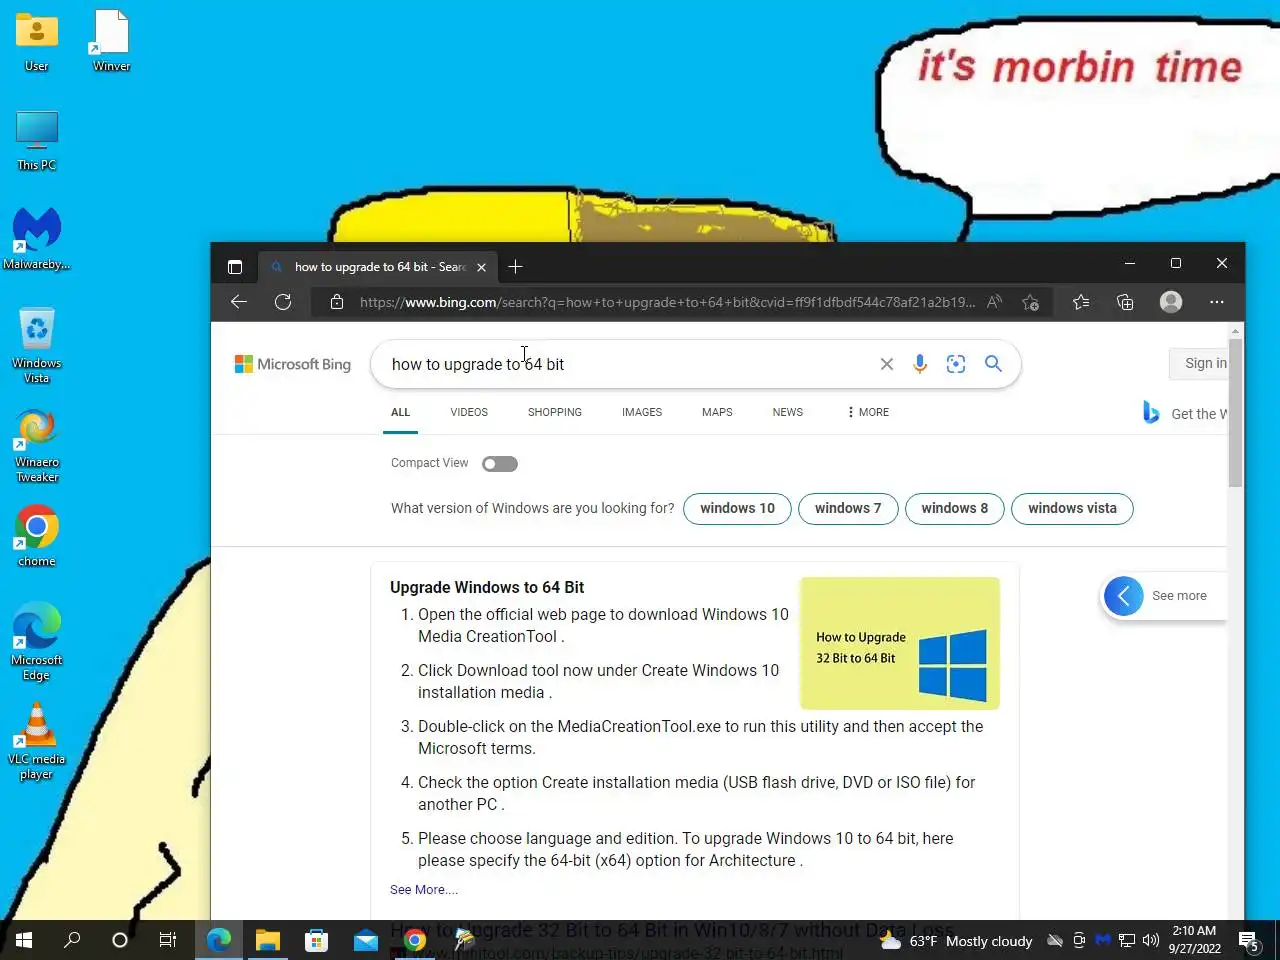Expand the answer with See More link
Image resolution: width=1280 pixels, height=960 pixels.
pyautogui.click(x=424, y=889)
